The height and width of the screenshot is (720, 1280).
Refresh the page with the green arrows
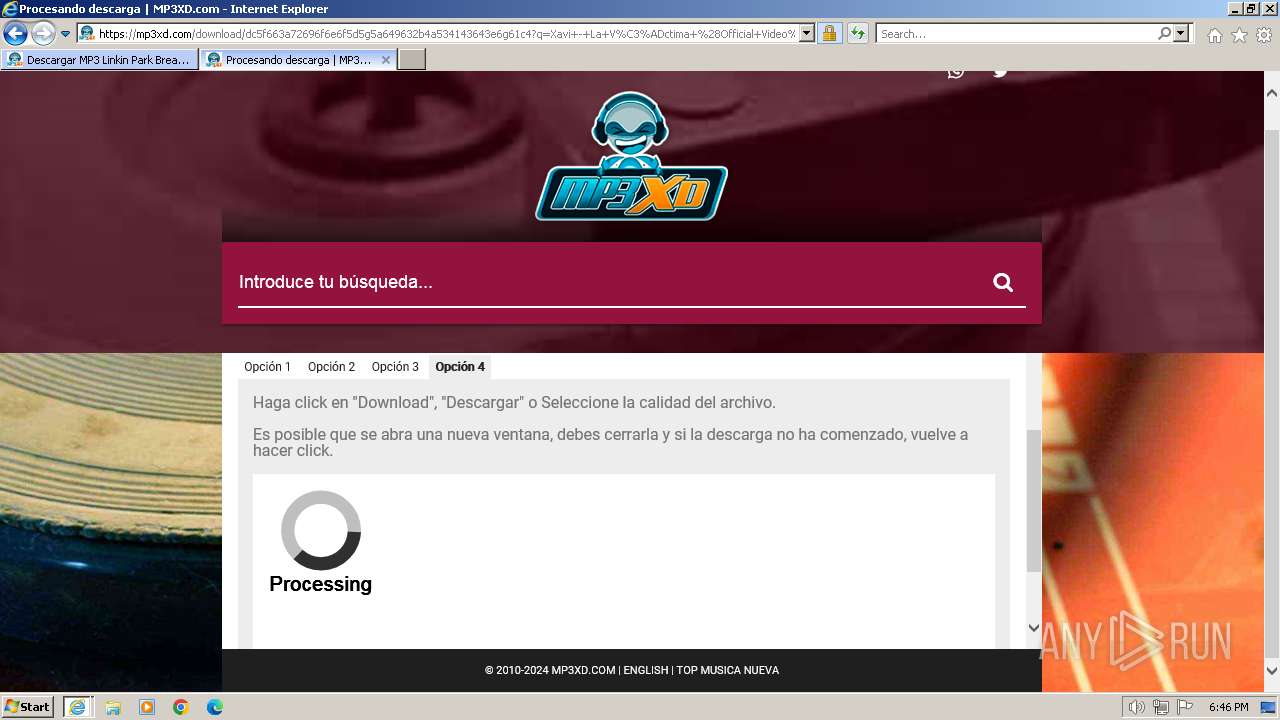(x=857, y=34)
